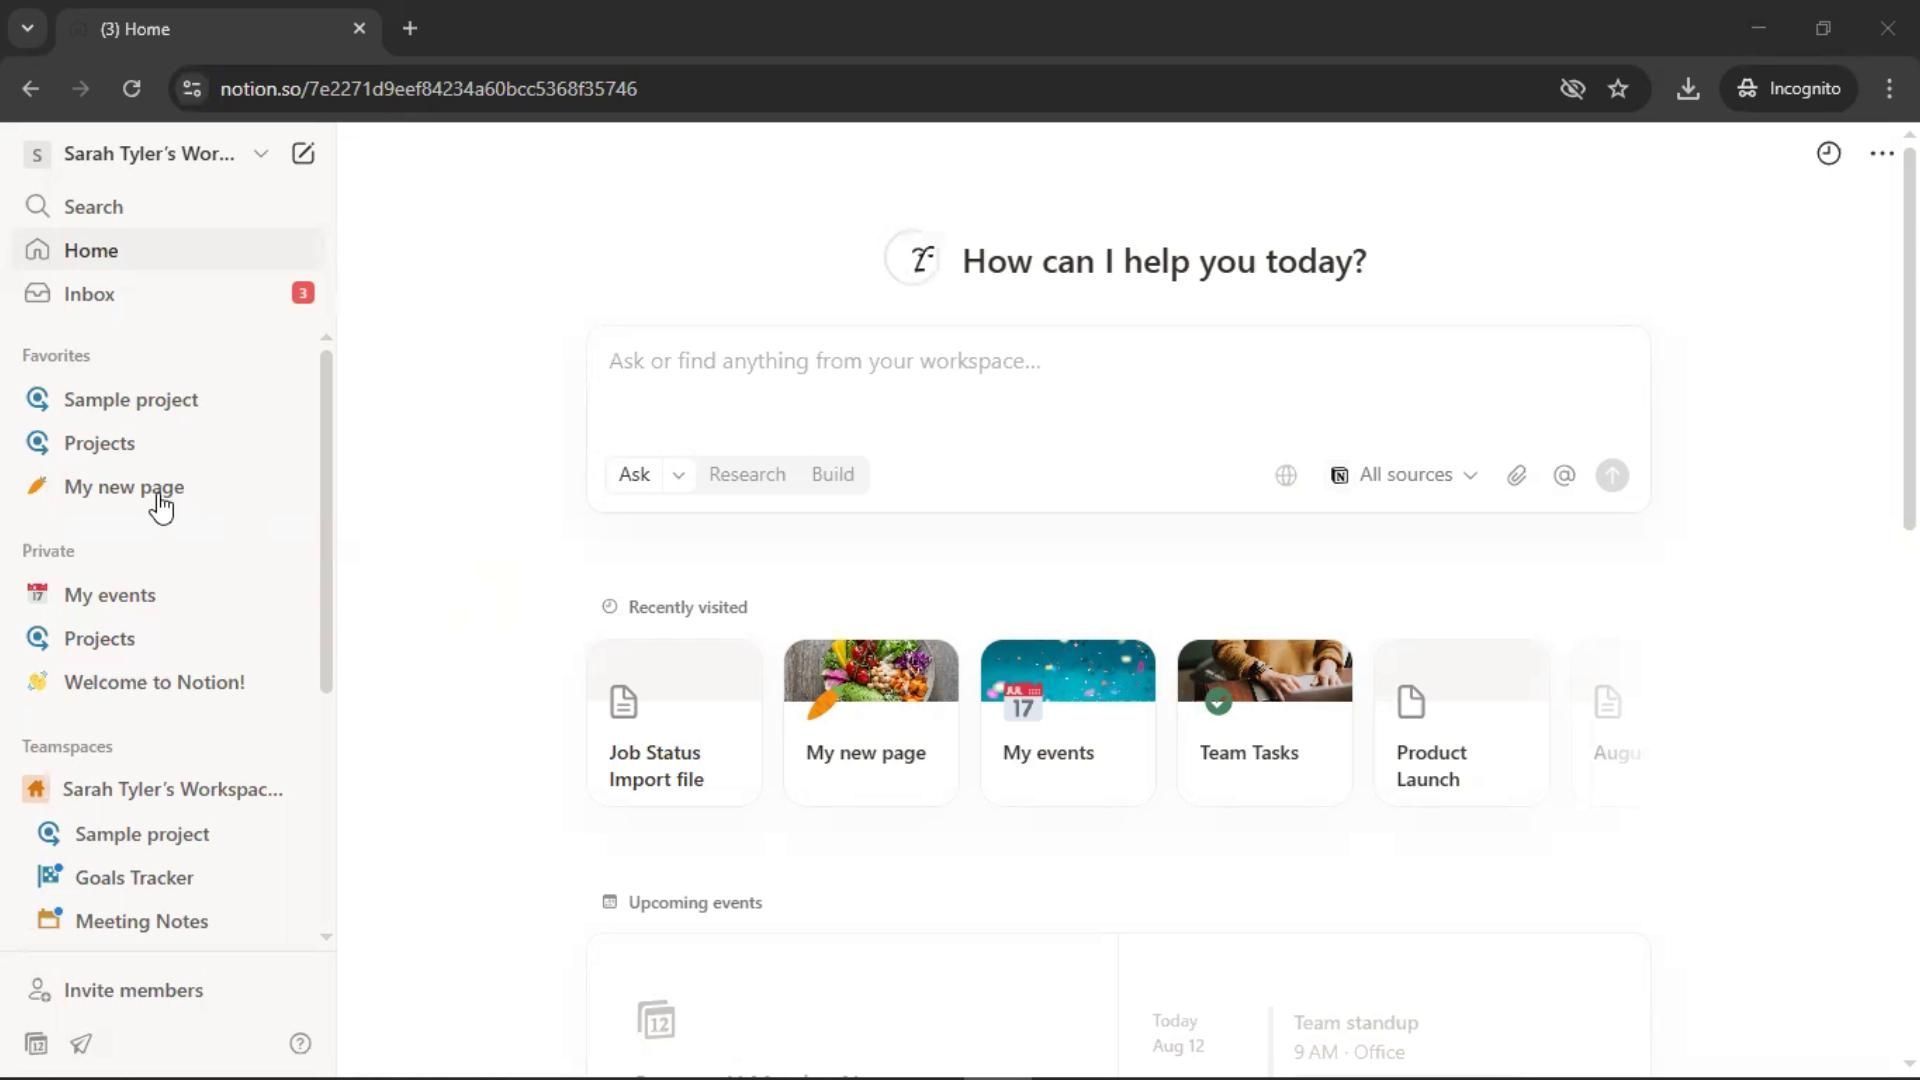The width and height of the screenshot is (1920, 1080).
Task: Click the new page compose icon
Action: tap(302, 154)
